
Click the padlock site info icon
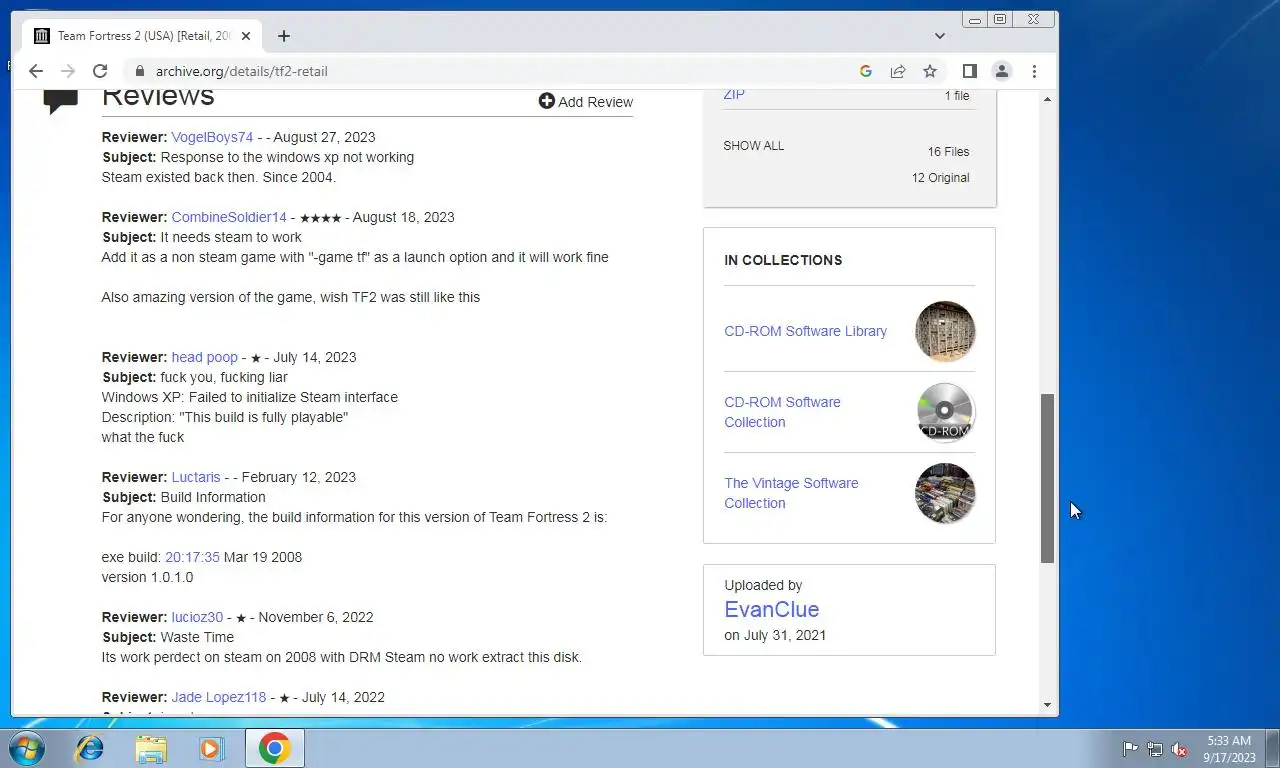[x=139, y=71]
